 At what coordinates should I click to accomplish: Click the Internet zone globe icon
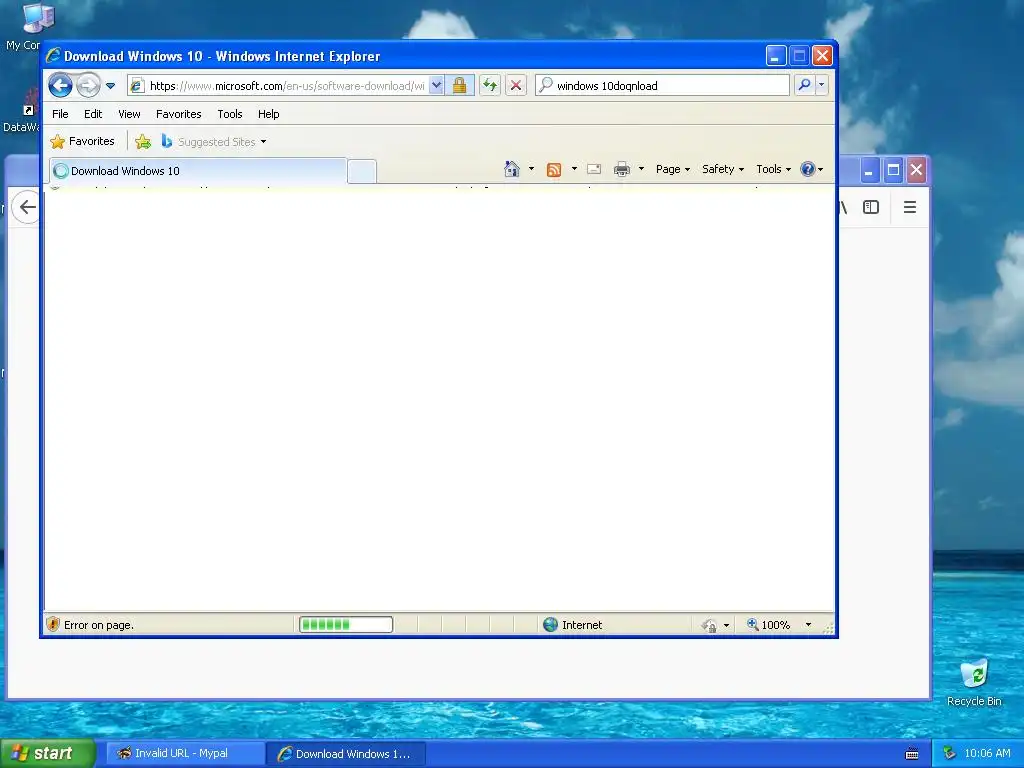tap(551, 625)
